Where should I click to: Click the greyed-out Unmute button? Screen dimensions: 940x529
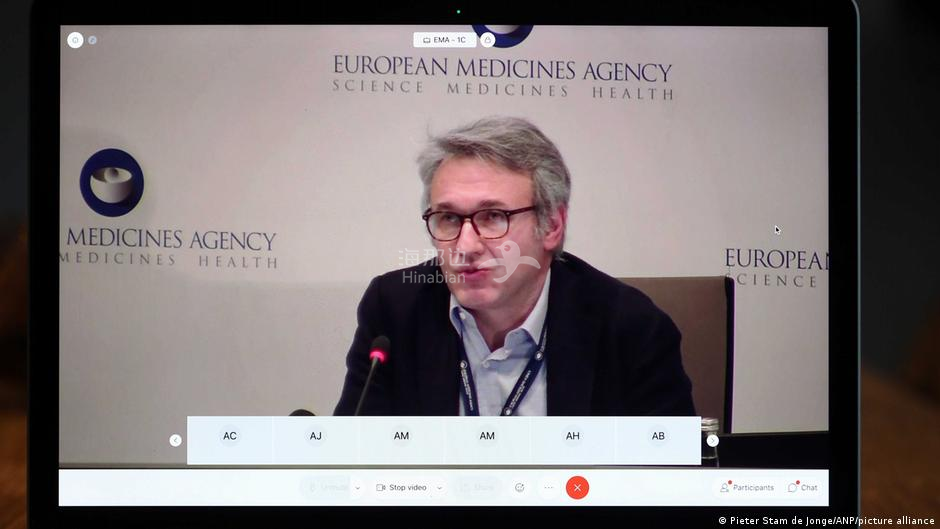click(326, 488)
